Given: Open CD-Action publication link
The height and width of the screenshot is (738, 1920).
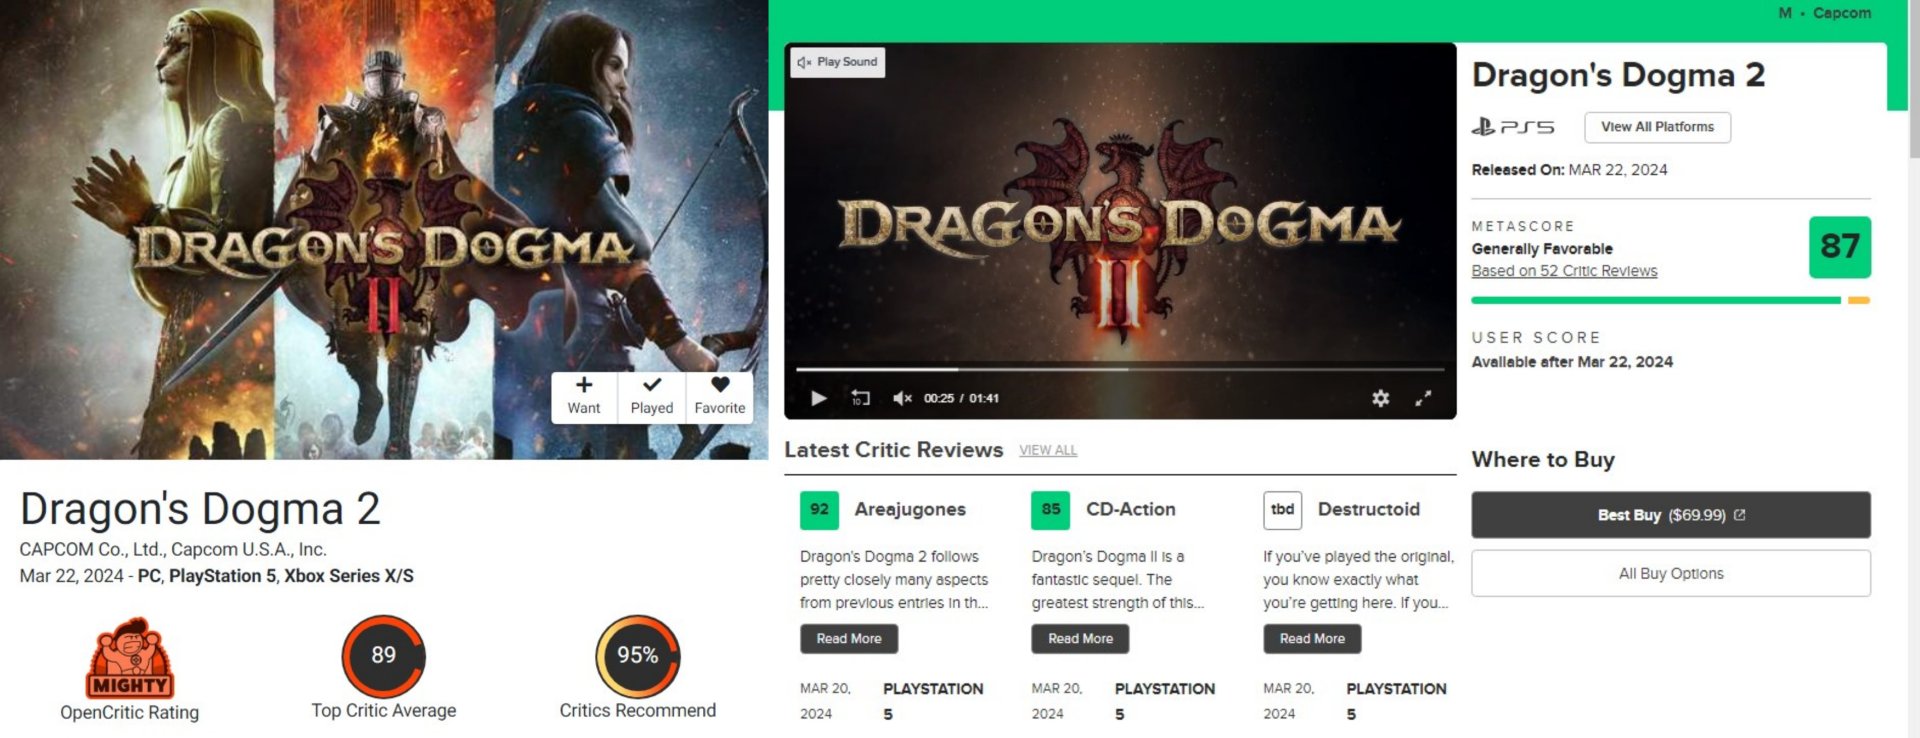Looking at the screenshot, I should tap(1130, 509).
